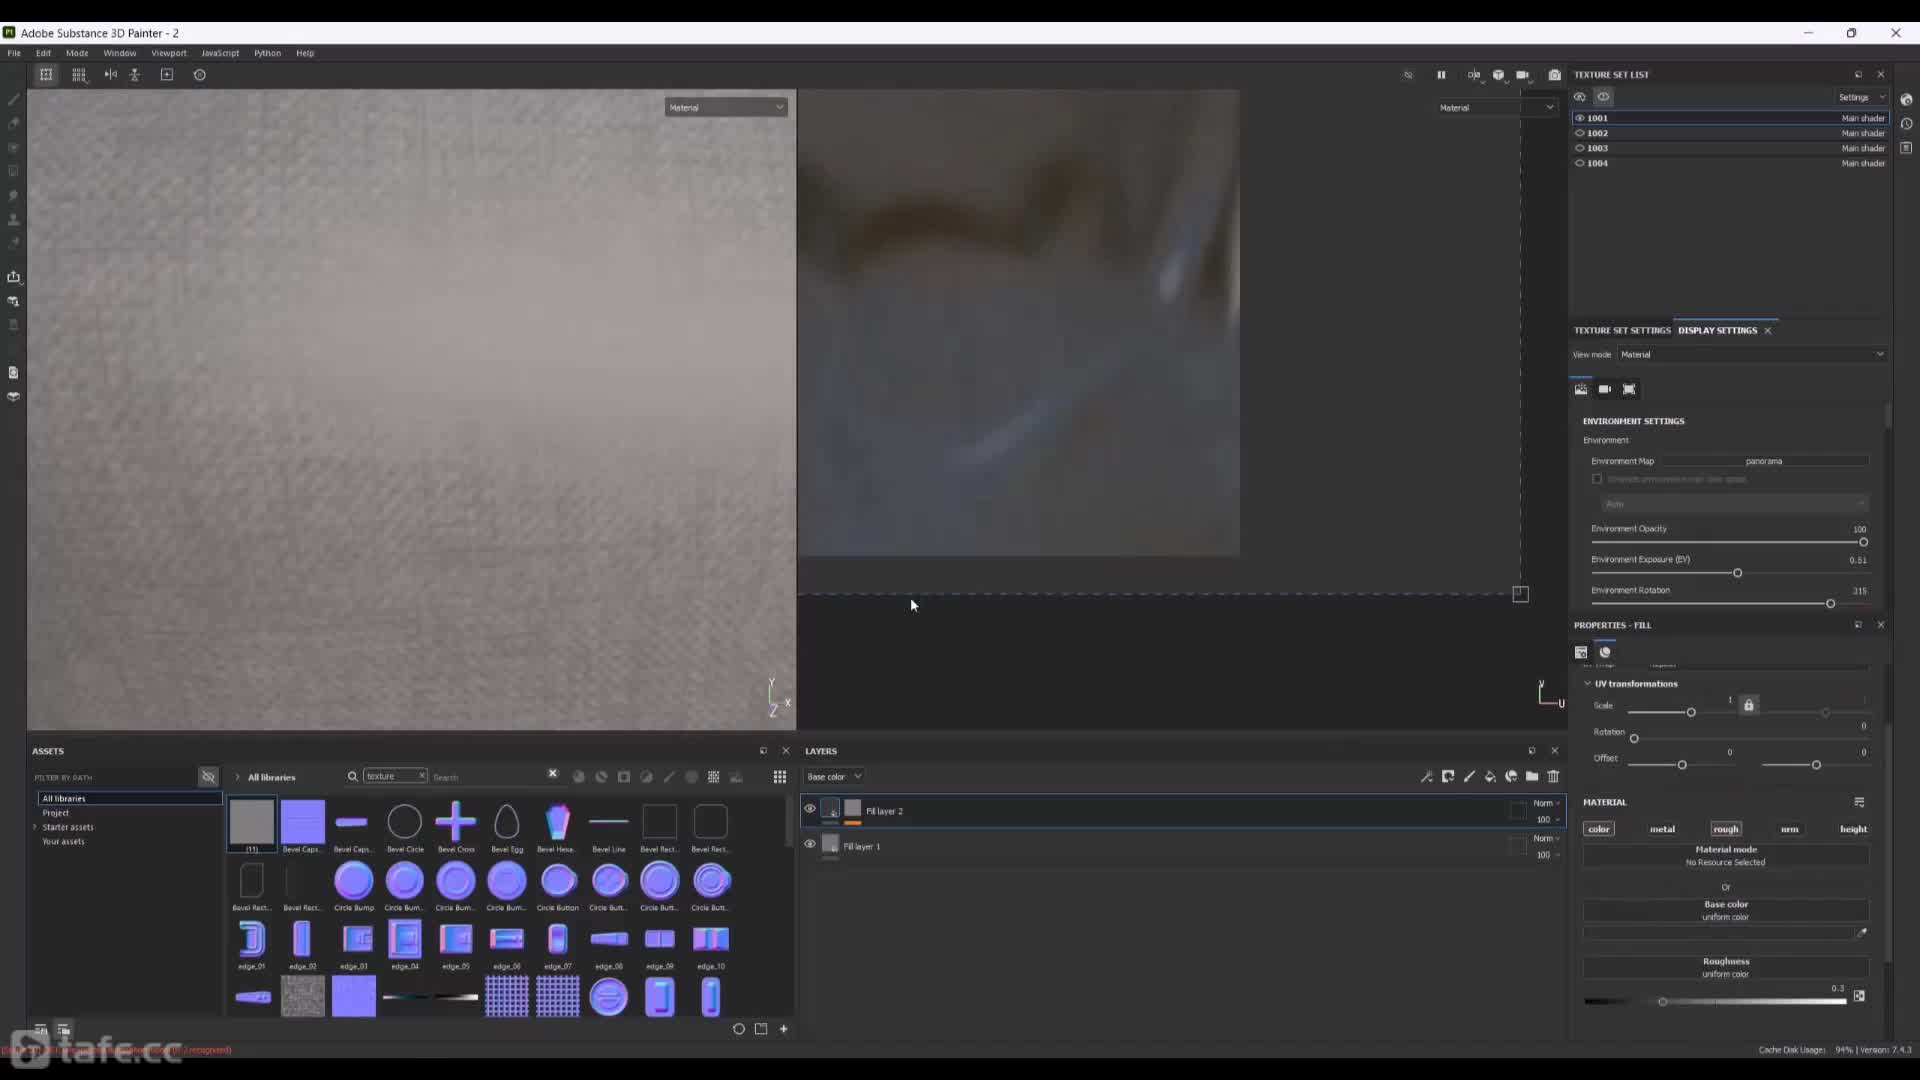Toggle visibility of Fill layer 1
The height and width of the screenshot is (1080, 1920).
pos(809,845)
